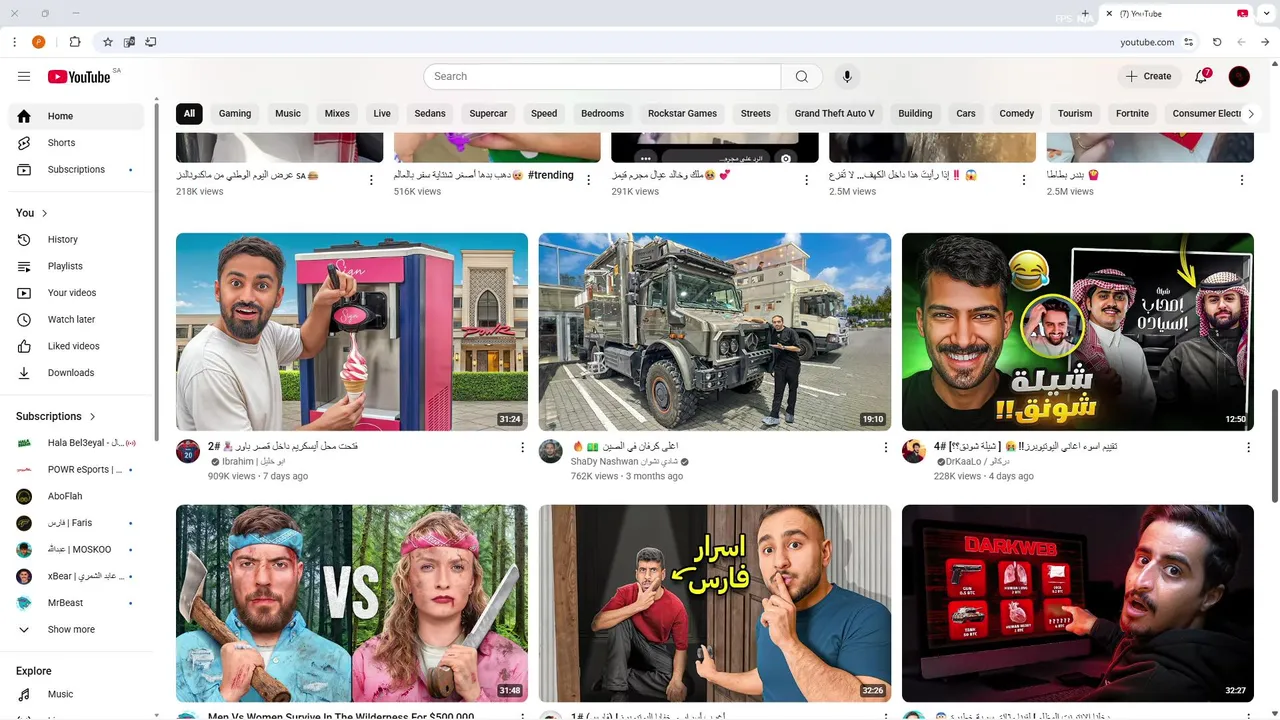Open History in the sidebar
The height and width of the screenshot is (720, 1280).
(77, 240)
